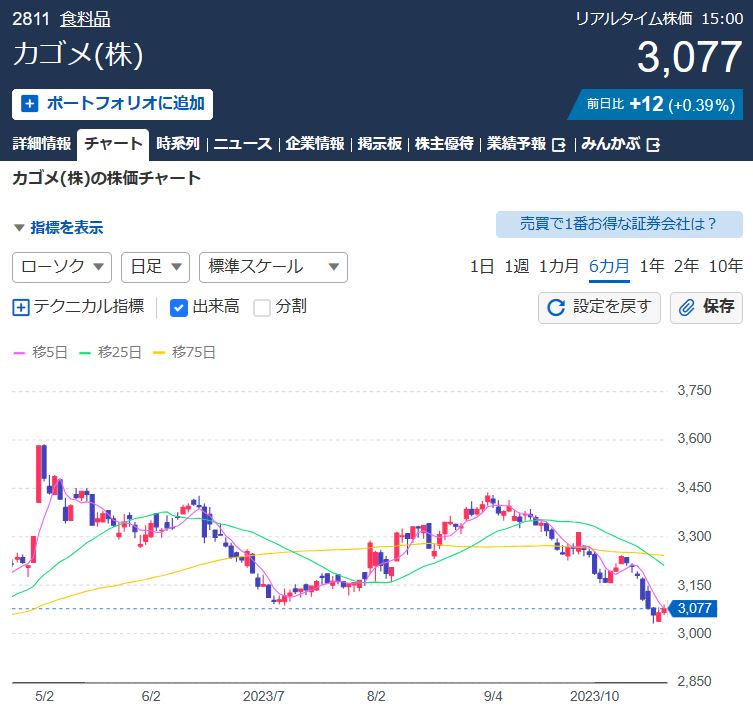Click the plus icon in ポートフォリオに追加 button
Image resolution: width=753 pixels, height=707 pixels.
(x=30, y=104)
